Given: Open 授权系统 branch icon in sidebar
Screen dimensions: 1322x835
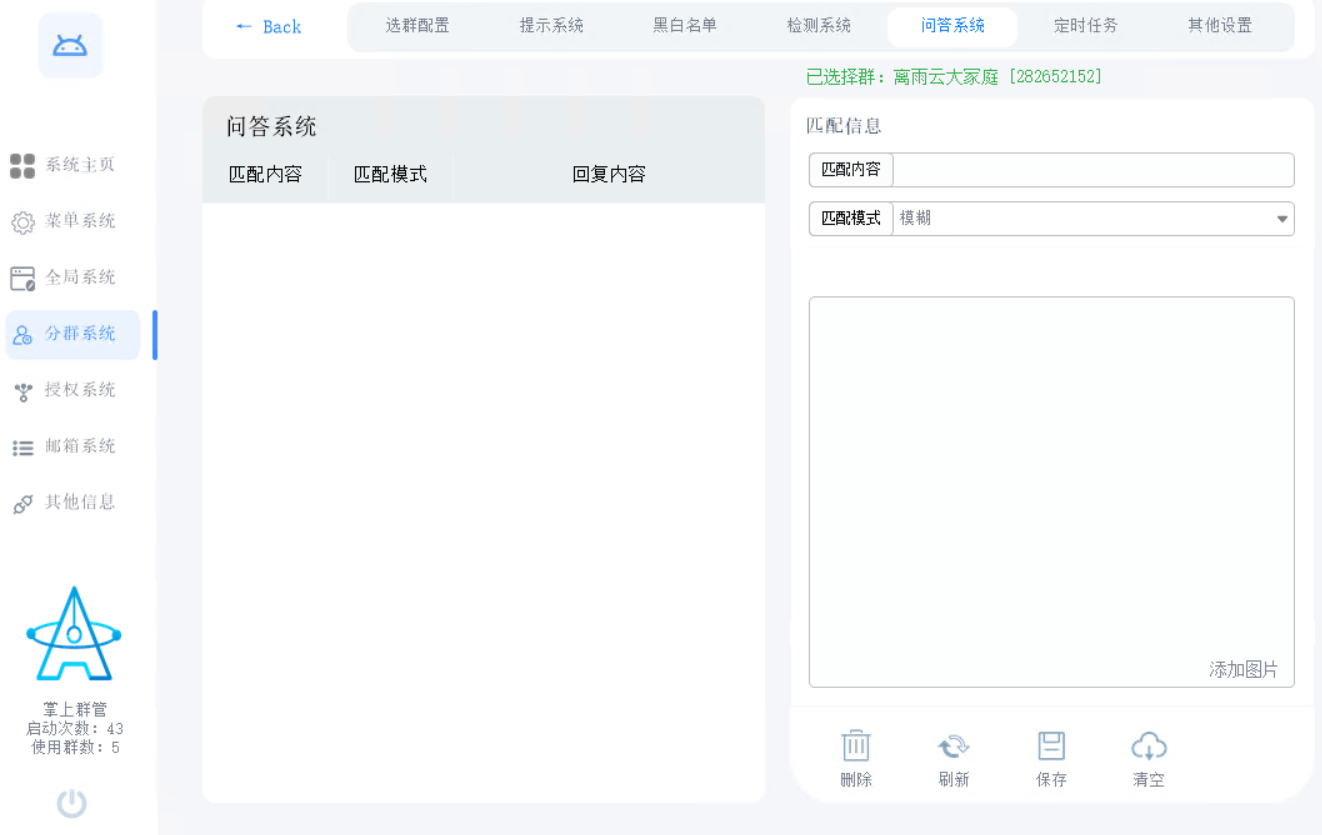Looking at the screenshot, I should click(22, 391).
